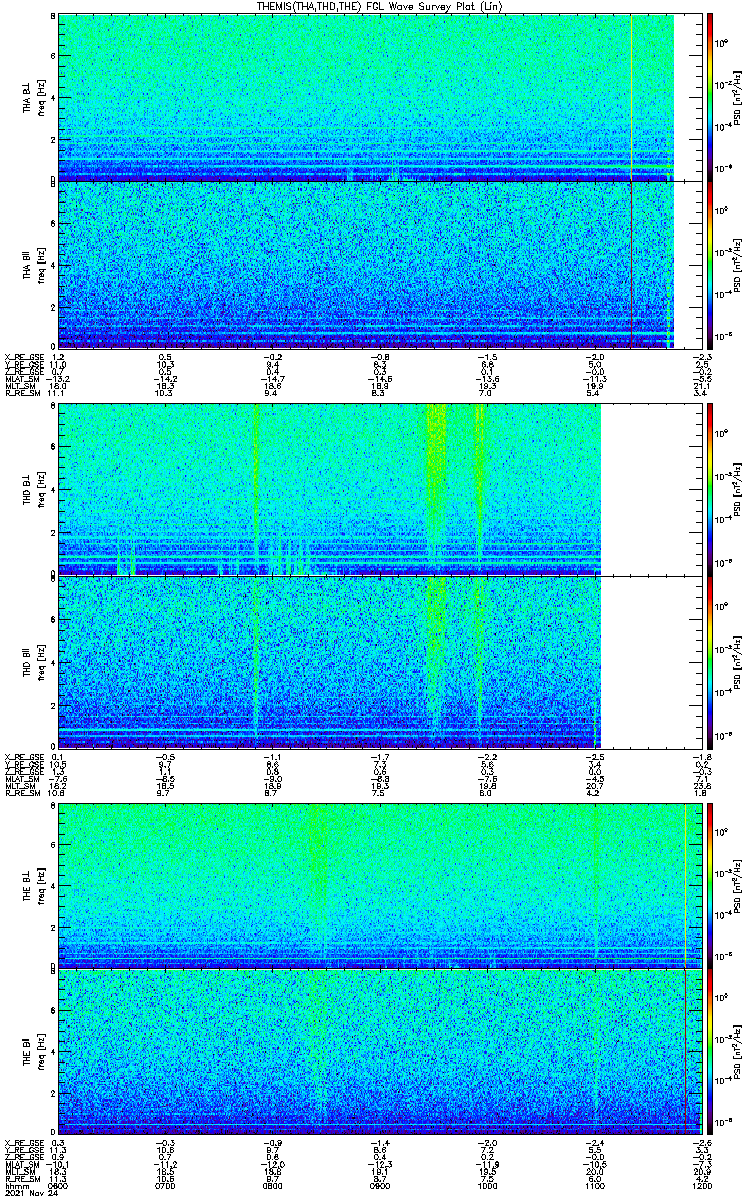Image resolution: width=750 pixels, height=1200 pixels.
Task: Select the THA B⊥ spectrogram panel
Action: pos(378,97)
